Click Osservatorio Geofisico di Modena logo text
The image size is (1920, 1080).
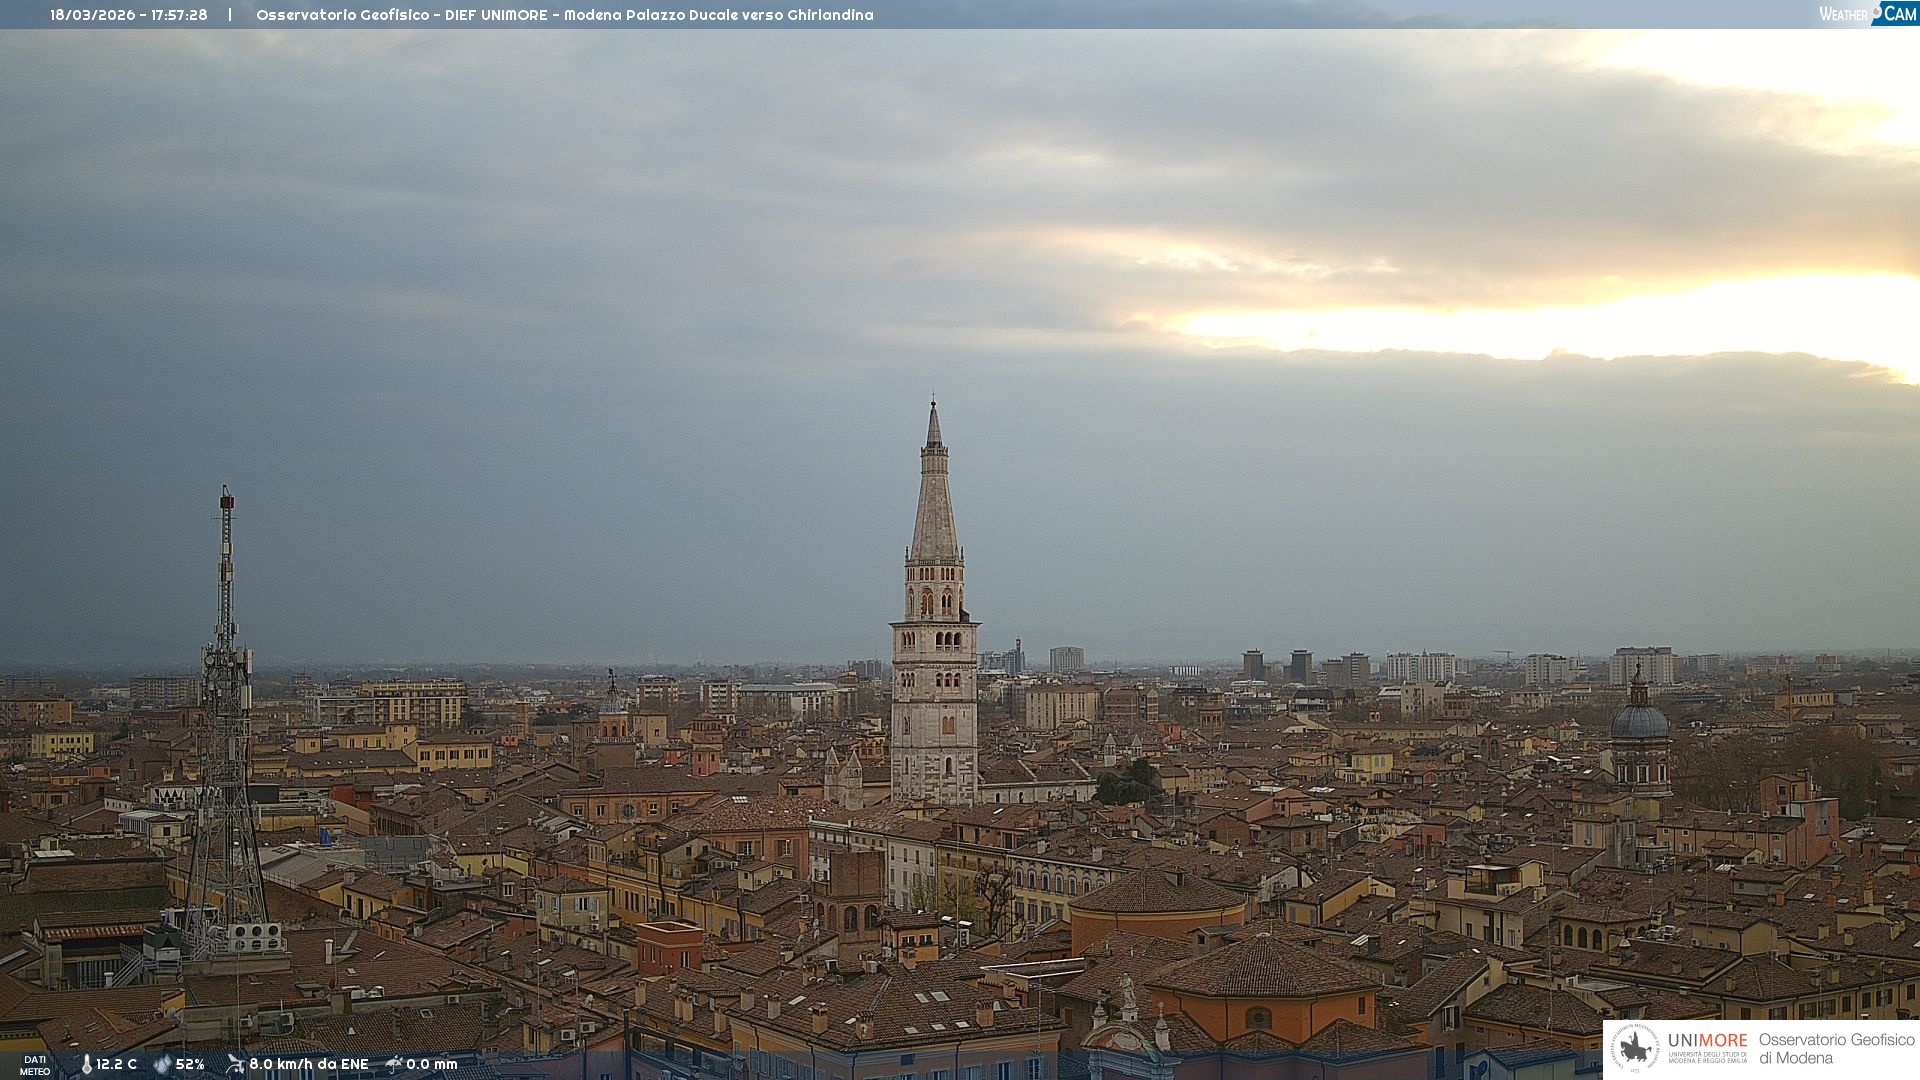click(1836, 1048)
